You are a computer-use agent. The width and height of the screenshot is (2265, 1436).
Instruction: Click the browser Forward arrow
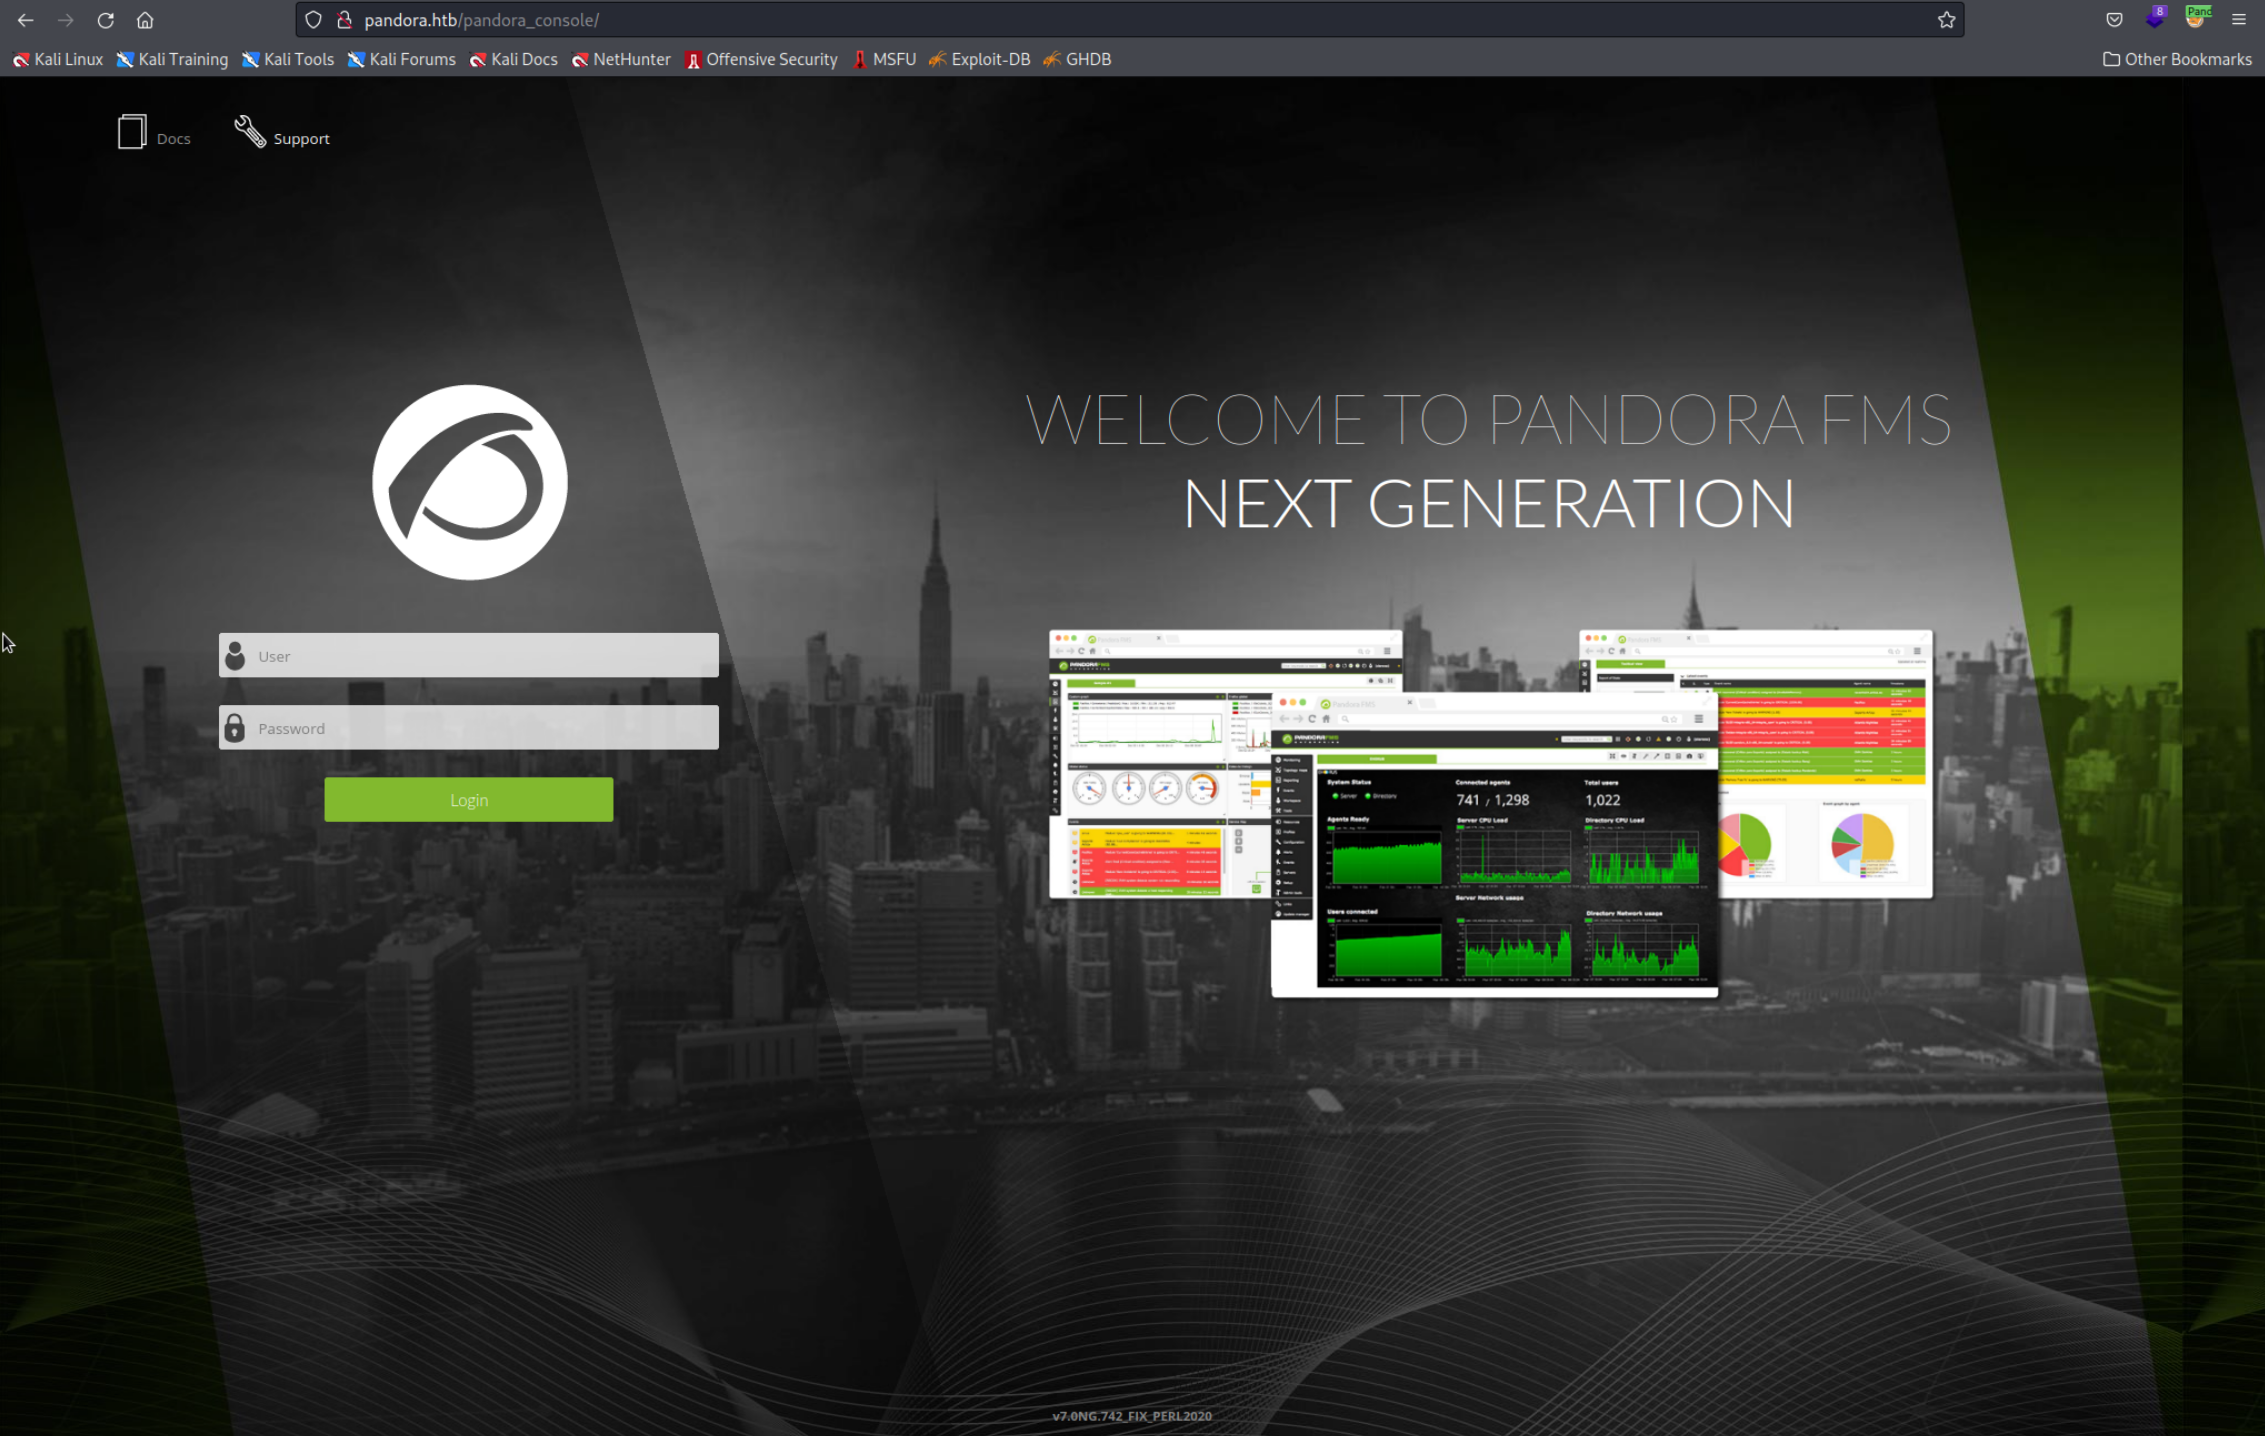coord(65,20)
